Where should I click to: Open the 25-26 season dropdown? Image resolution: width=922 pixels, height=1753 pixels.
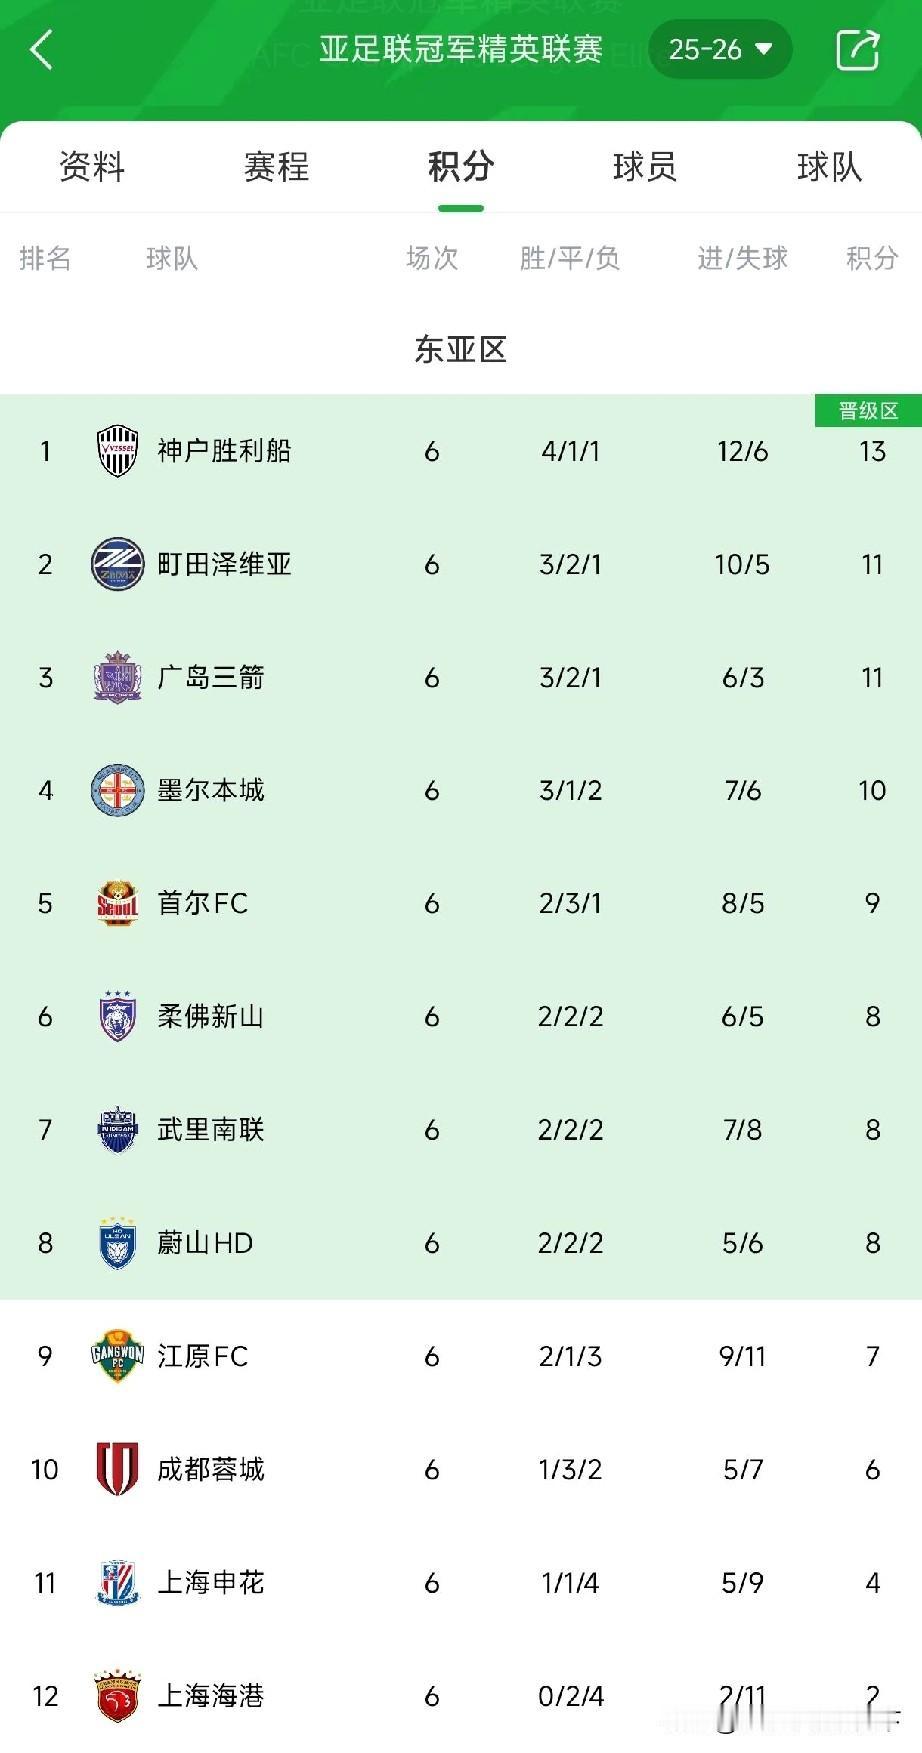click(x=720, y=50)
